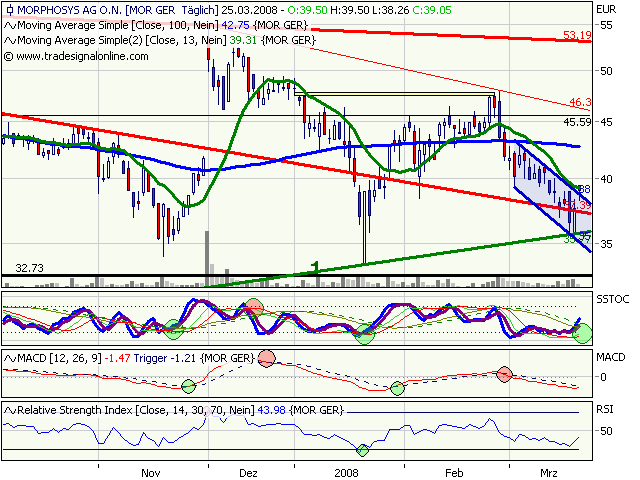Click the red value 37.39 near the channel
The image size is (640, 480).
click(x=578, y=205)
